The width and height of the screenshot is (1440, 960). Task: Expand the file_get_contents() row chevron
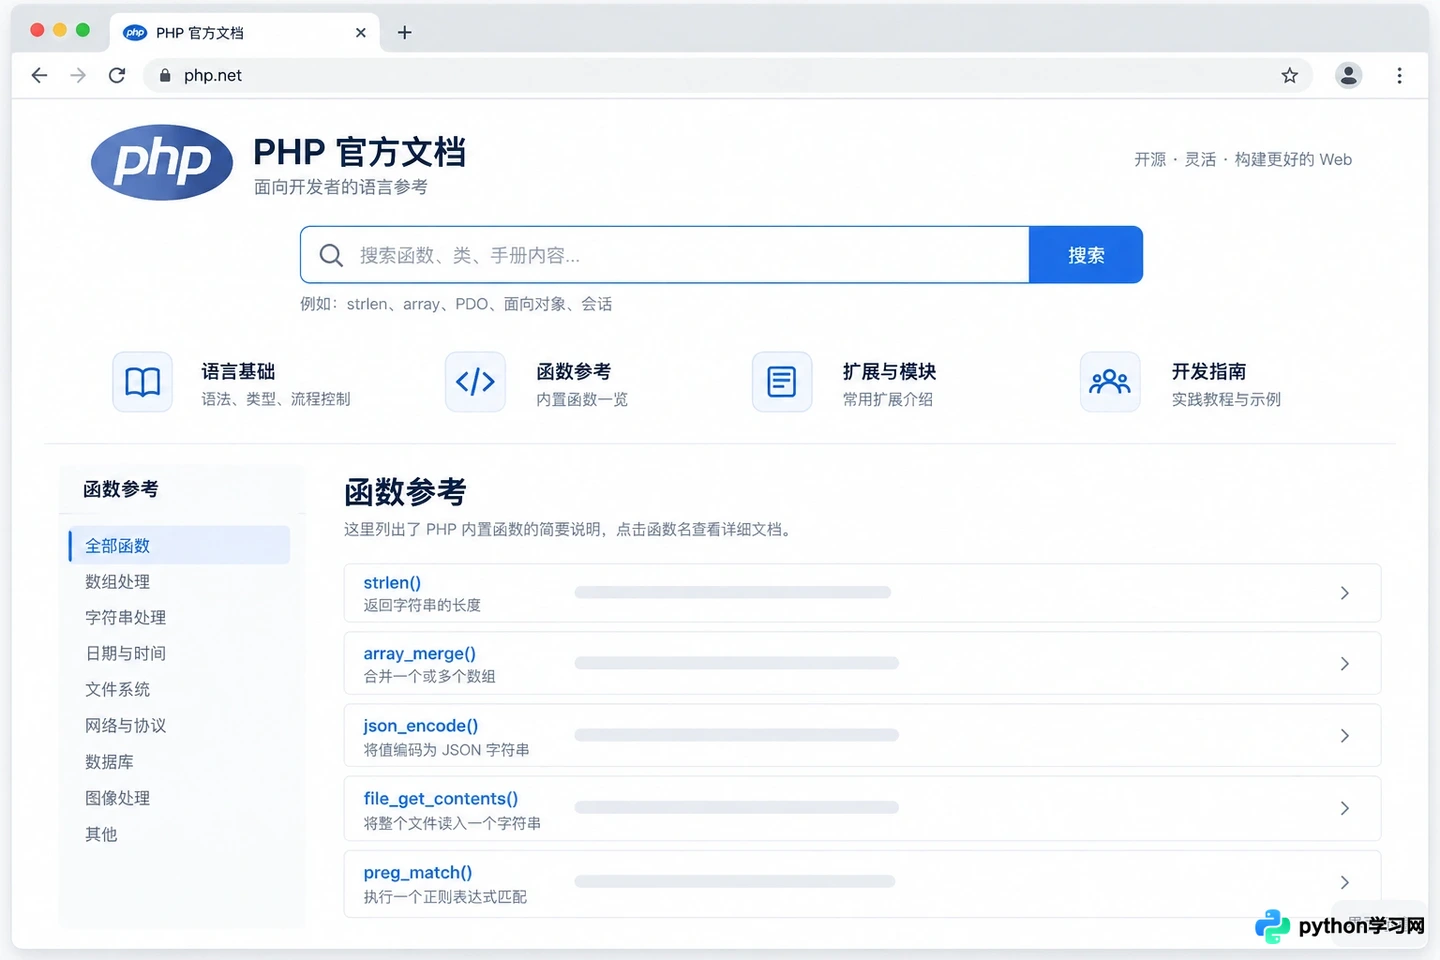(1345, 808)
